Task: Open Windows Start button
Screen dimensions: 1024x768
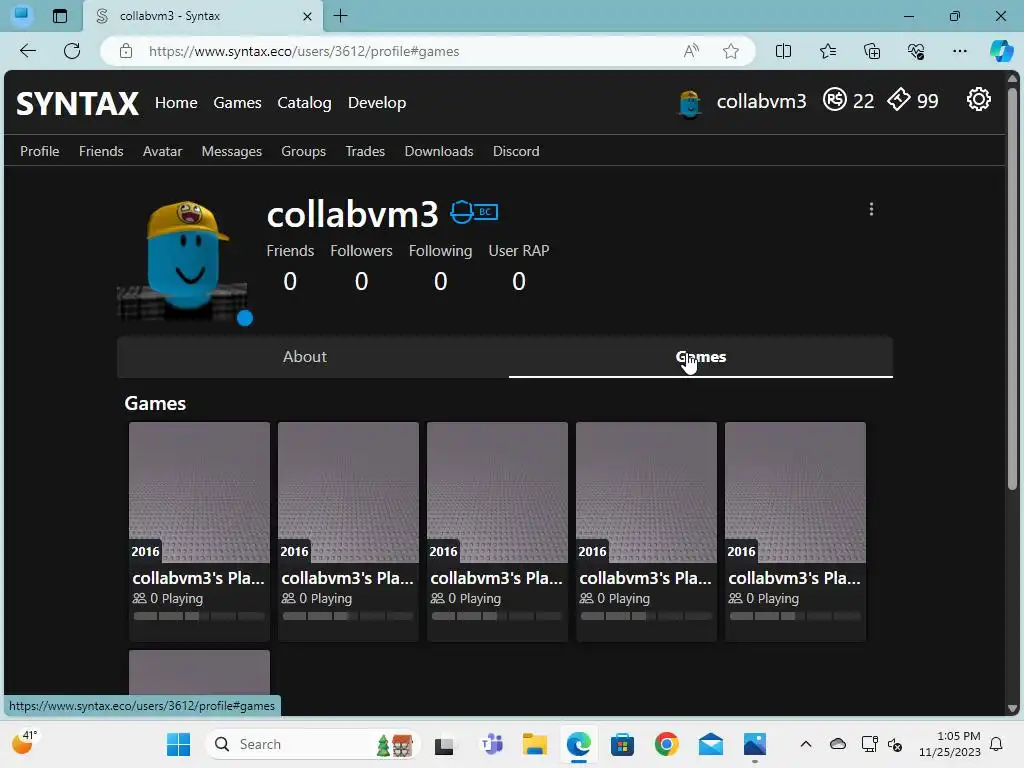Action: [178, 744]
